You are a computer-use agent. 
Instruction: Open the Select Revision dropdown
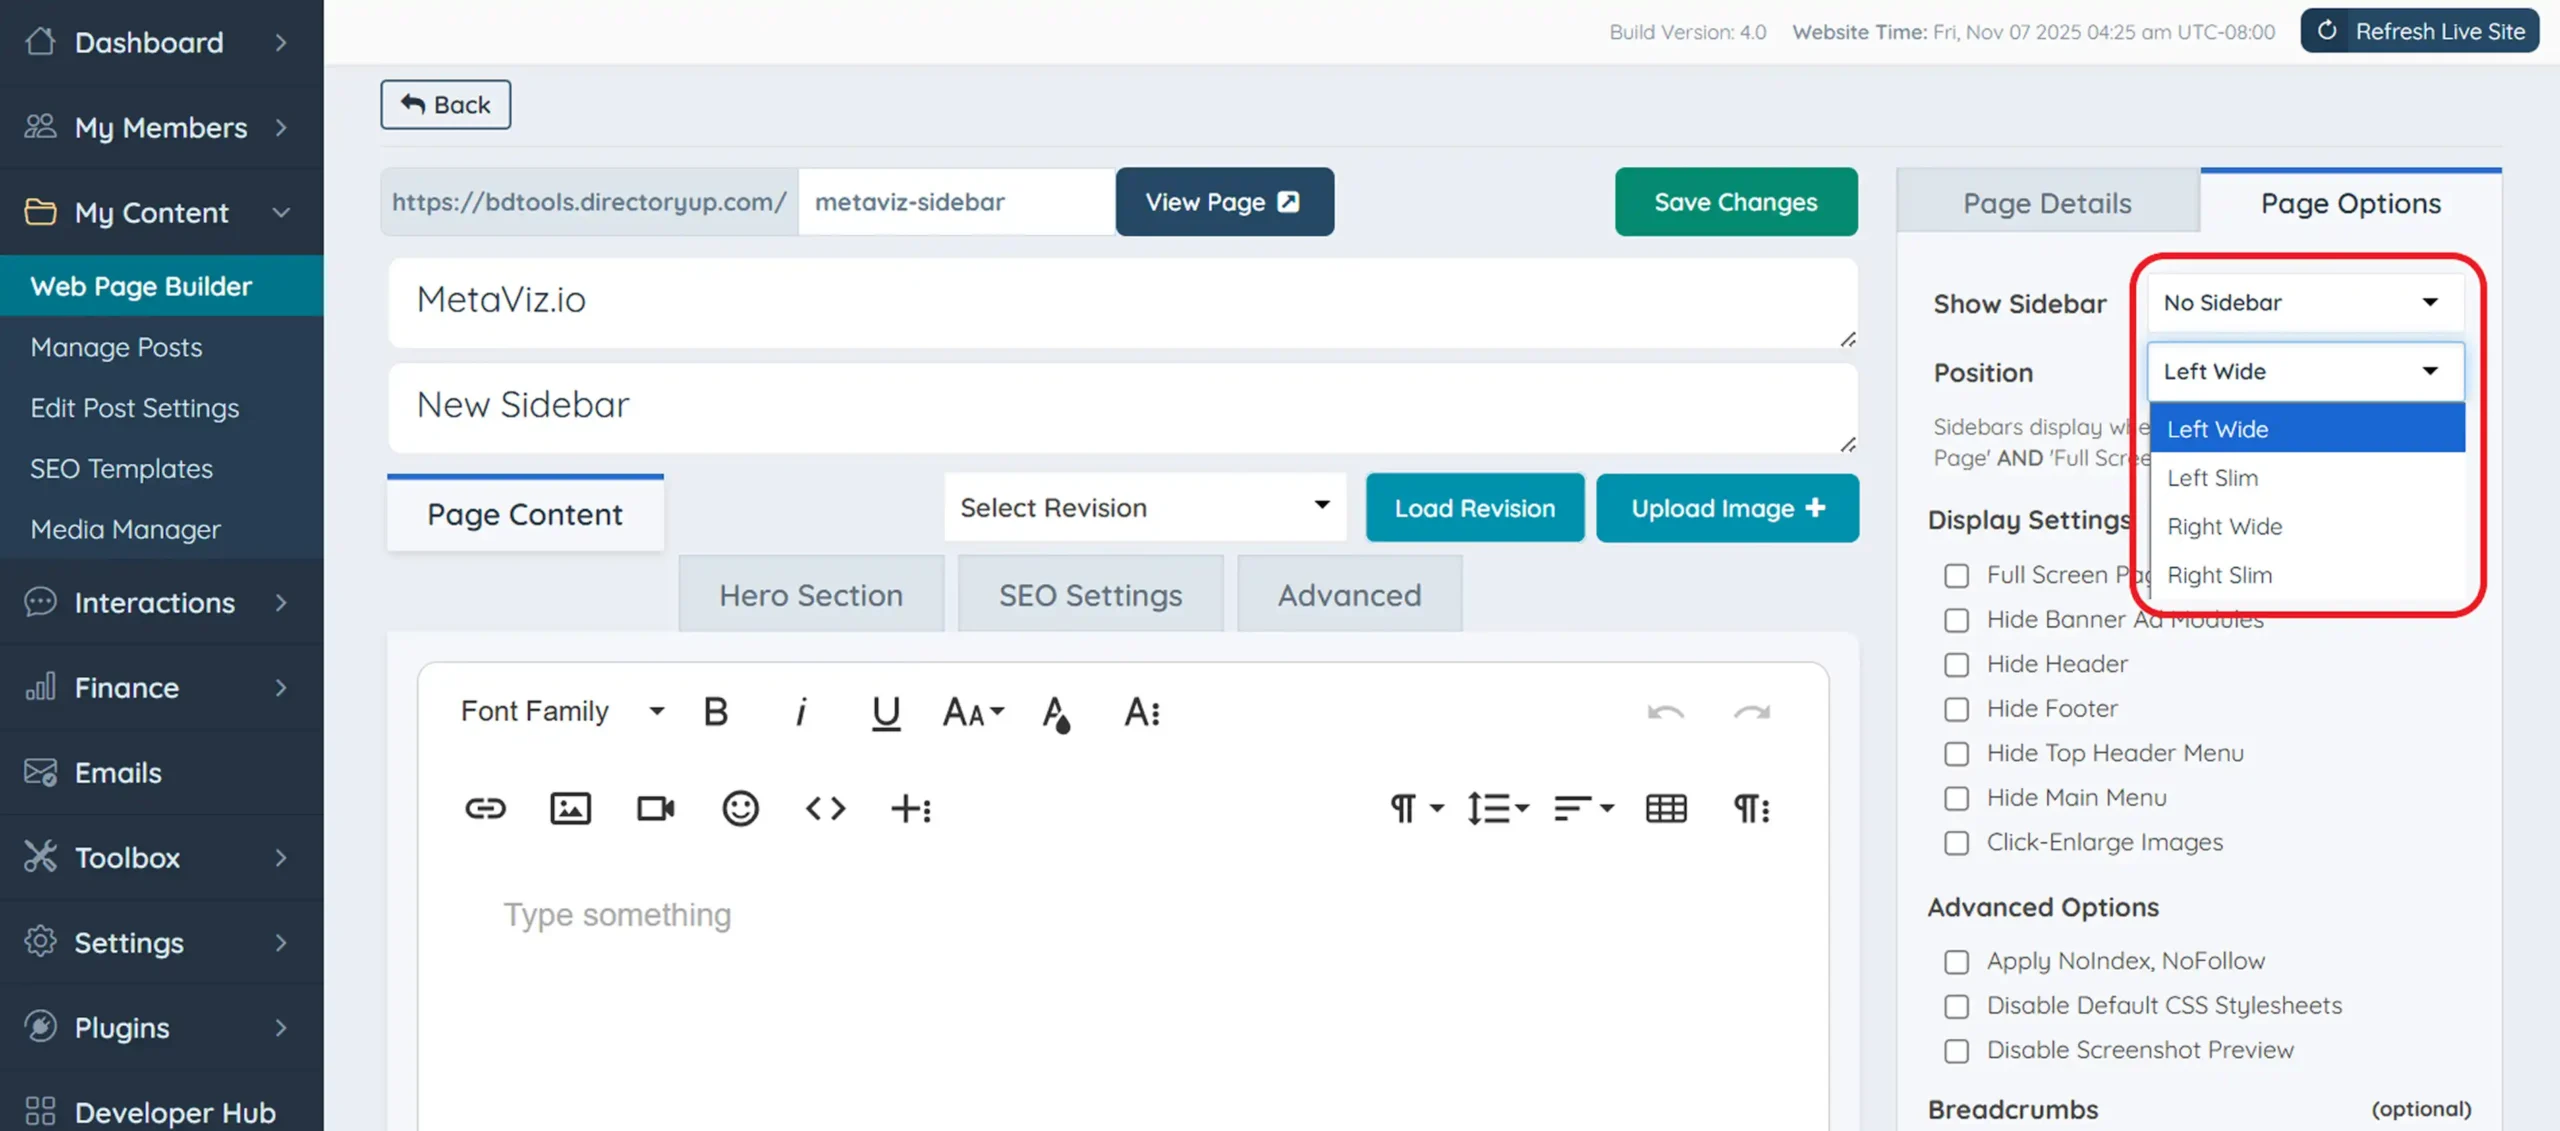tap(1144, 507)
